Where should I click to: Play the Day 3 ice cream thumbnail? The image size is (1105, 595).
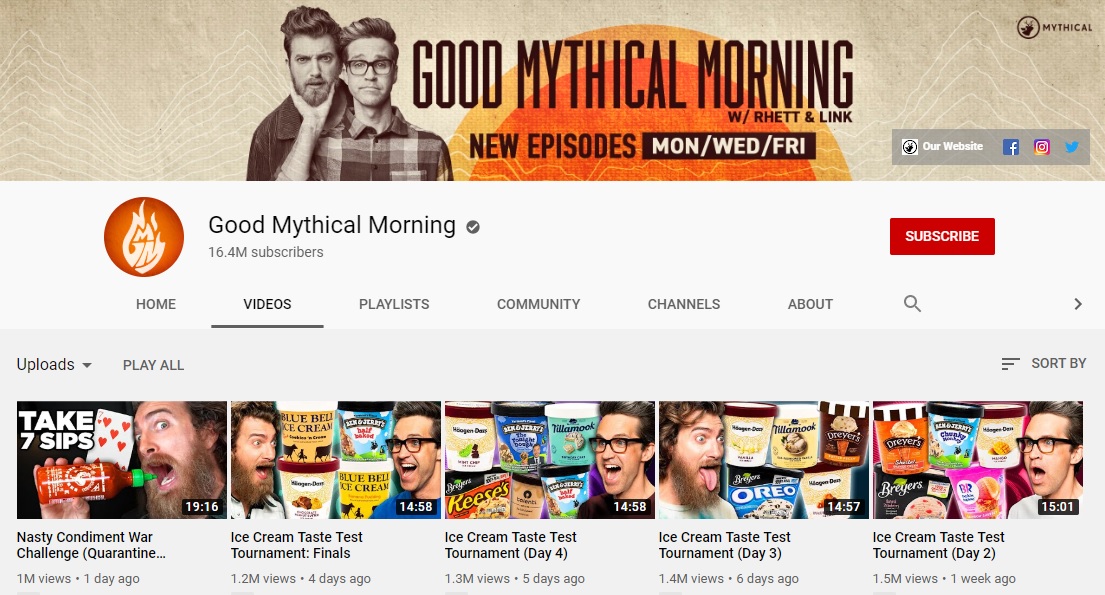click(x=764, y=460)
